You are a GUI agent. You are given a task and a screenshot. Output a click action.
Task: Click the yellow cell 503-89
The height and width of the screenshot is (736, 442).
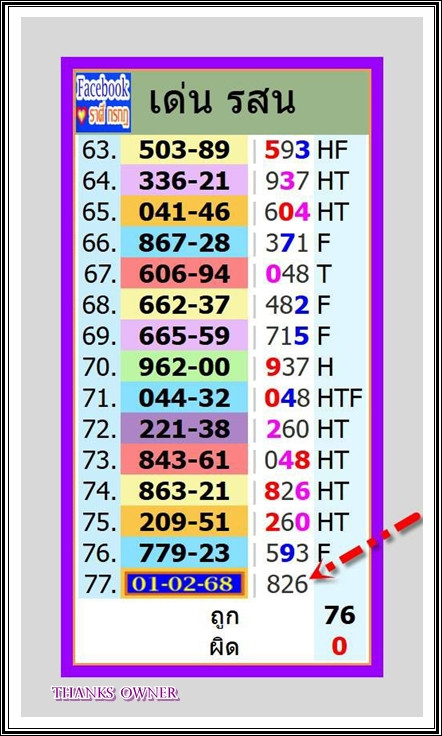184,150
